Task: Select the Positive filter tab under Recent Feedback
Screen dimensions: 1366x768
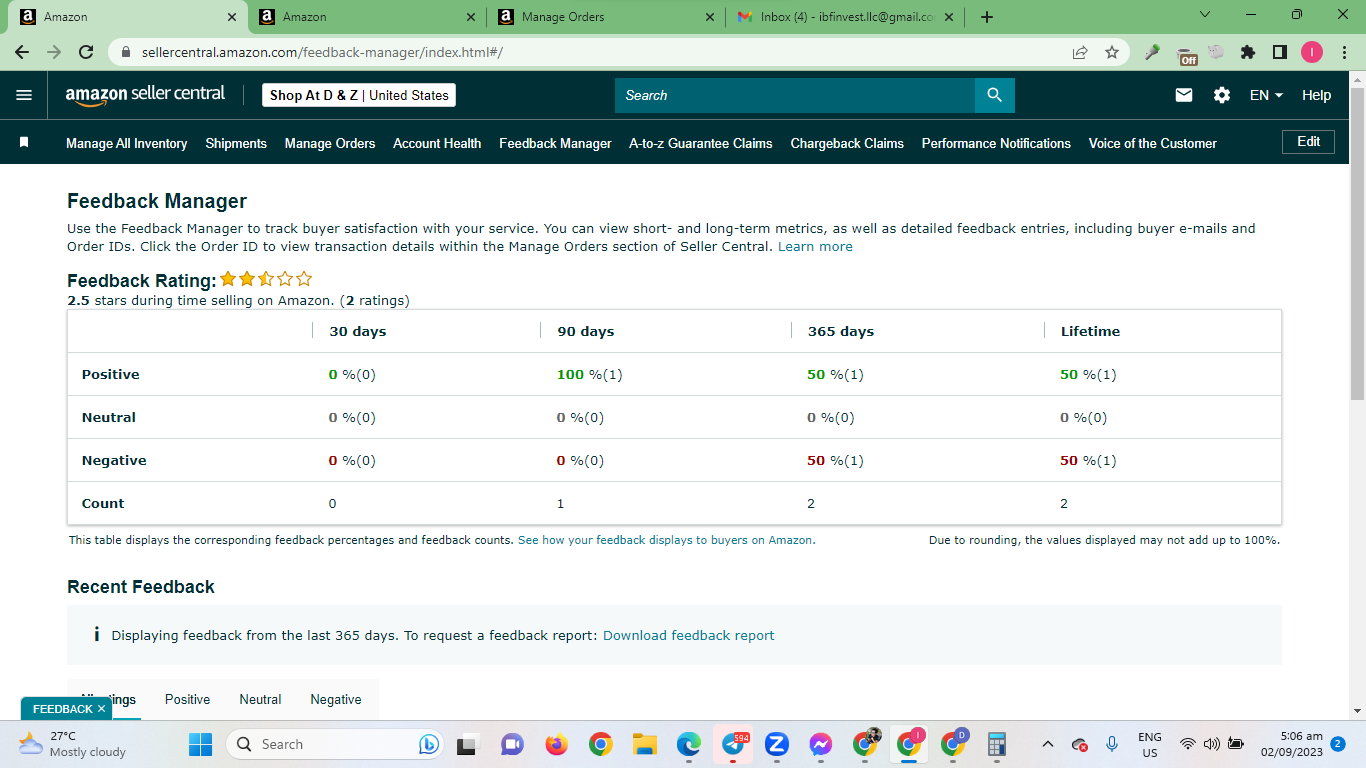Action: pyautogui.click(x=188, y=699)
